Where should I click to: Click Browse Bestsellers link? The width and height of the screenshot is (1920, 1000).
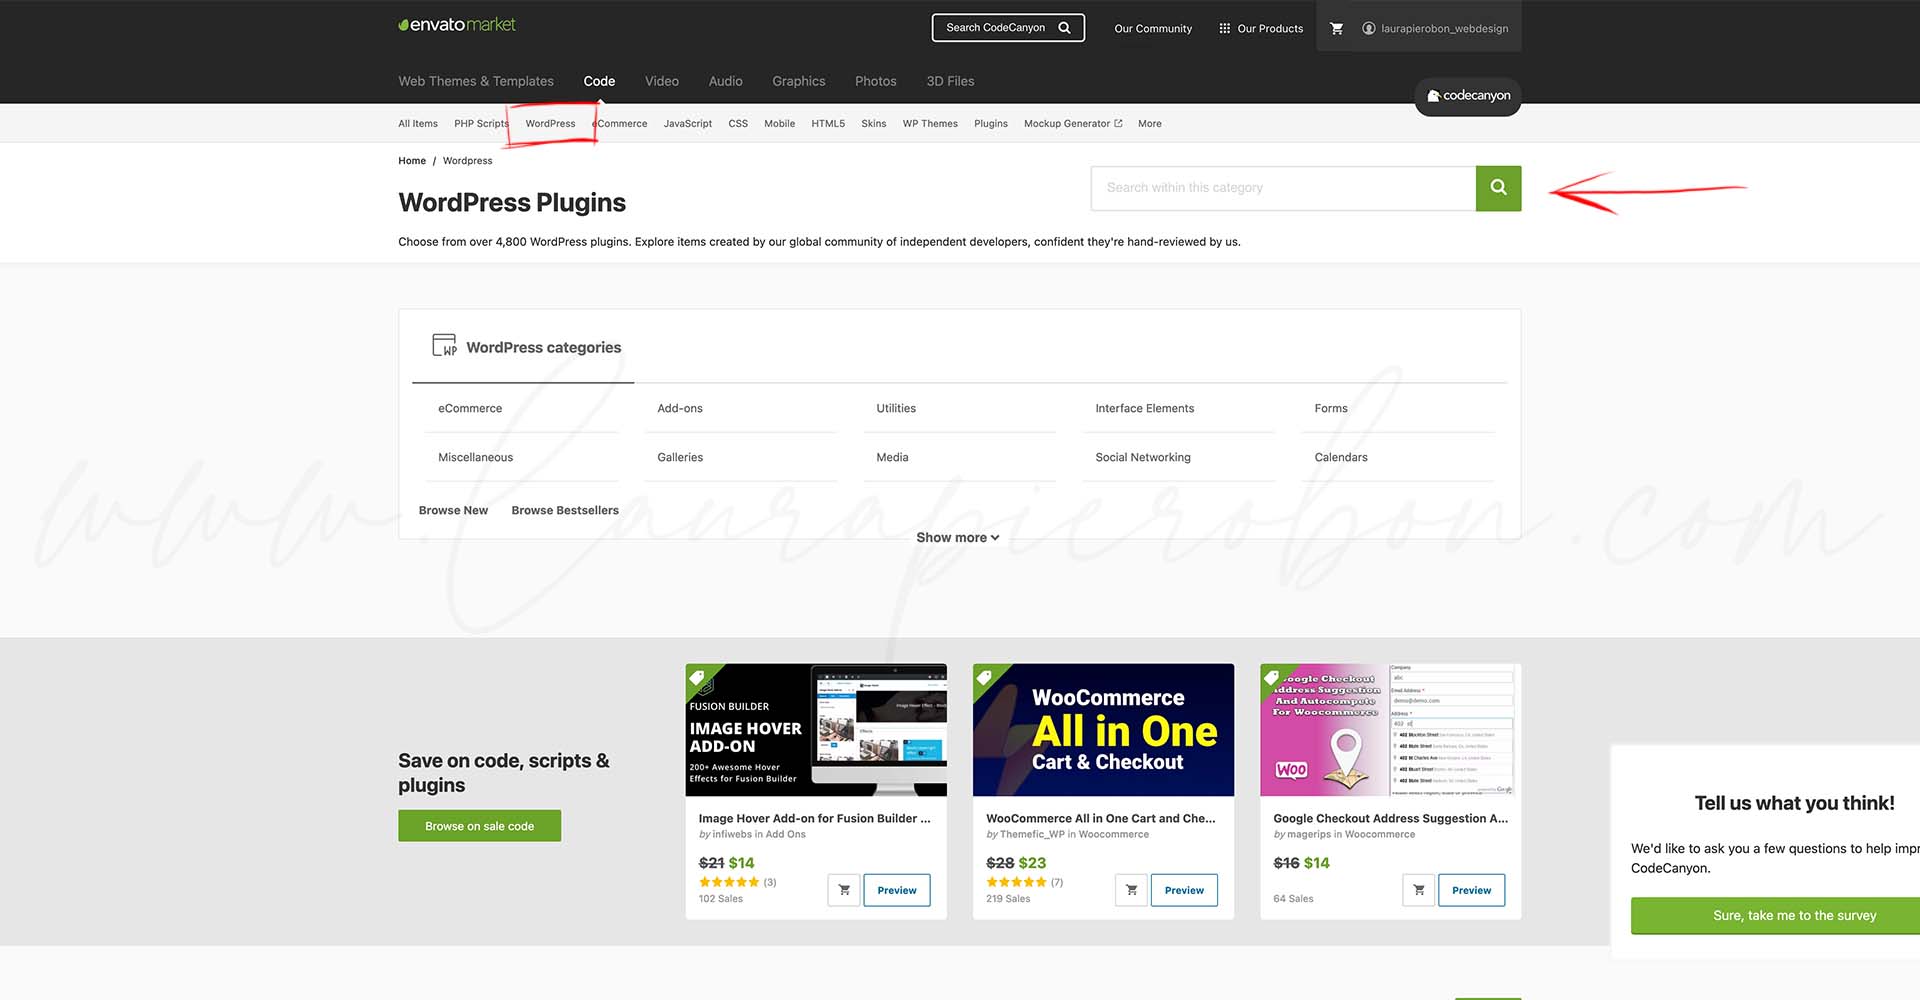[x=565, y=510]
